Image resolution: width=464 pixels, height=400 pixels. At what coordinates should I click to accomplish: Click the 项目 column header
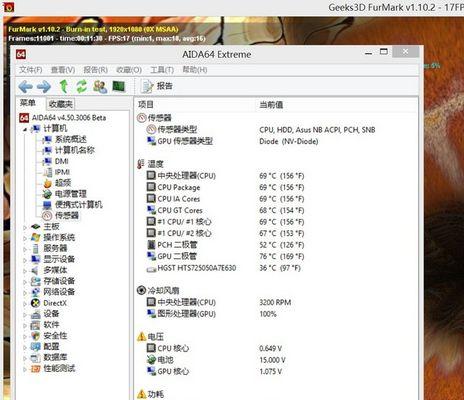pos(146,105)
